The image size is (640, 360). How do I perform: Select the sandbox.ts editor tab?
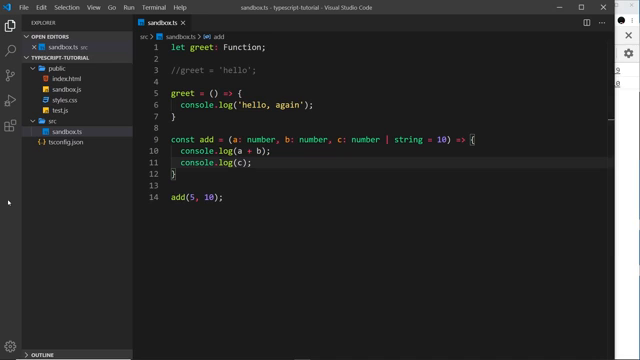162,23
